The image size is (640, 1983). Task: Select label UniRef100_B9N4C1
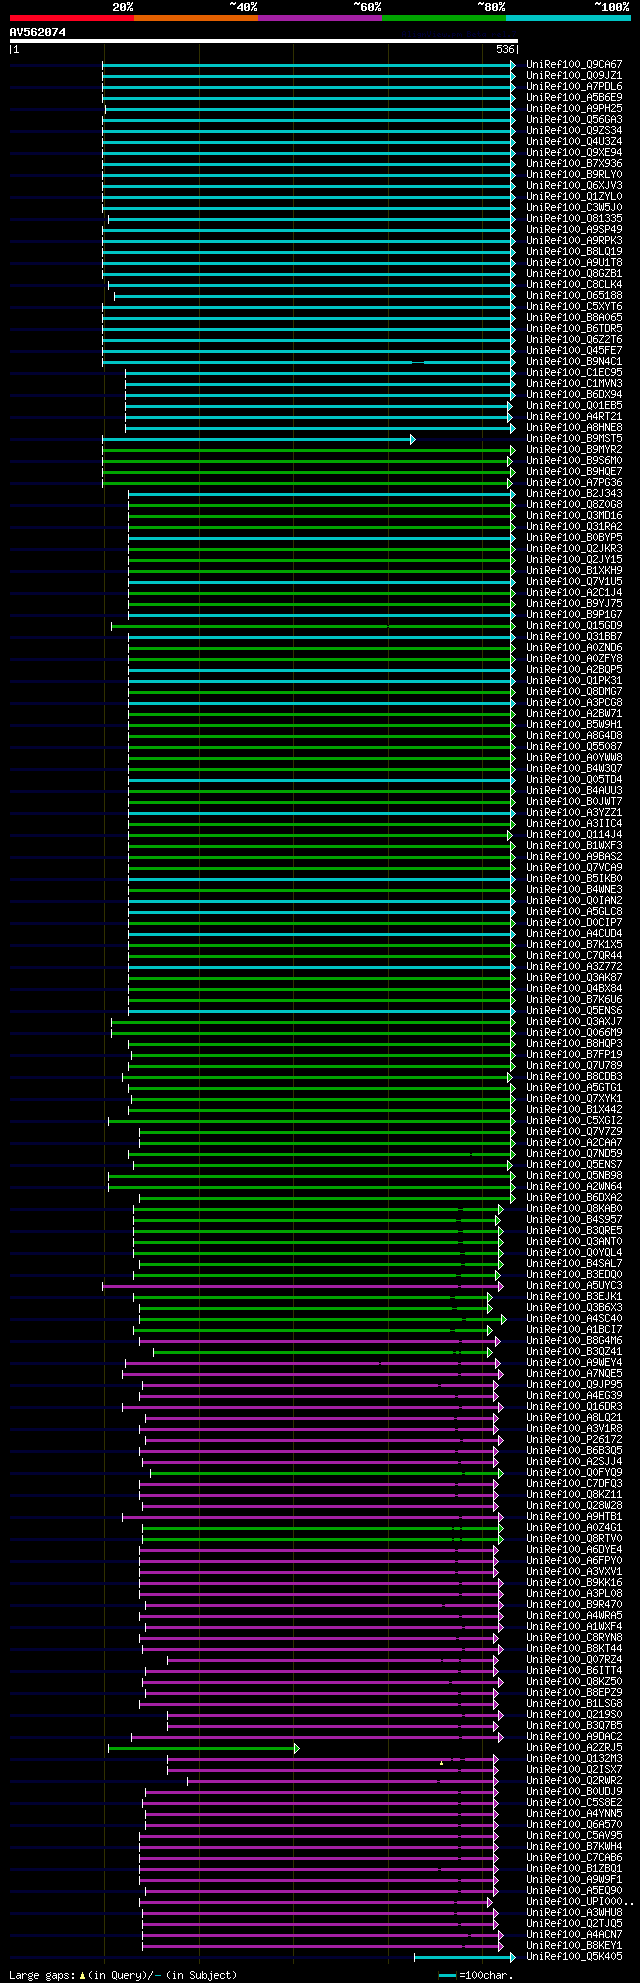[x=574, y=361]
